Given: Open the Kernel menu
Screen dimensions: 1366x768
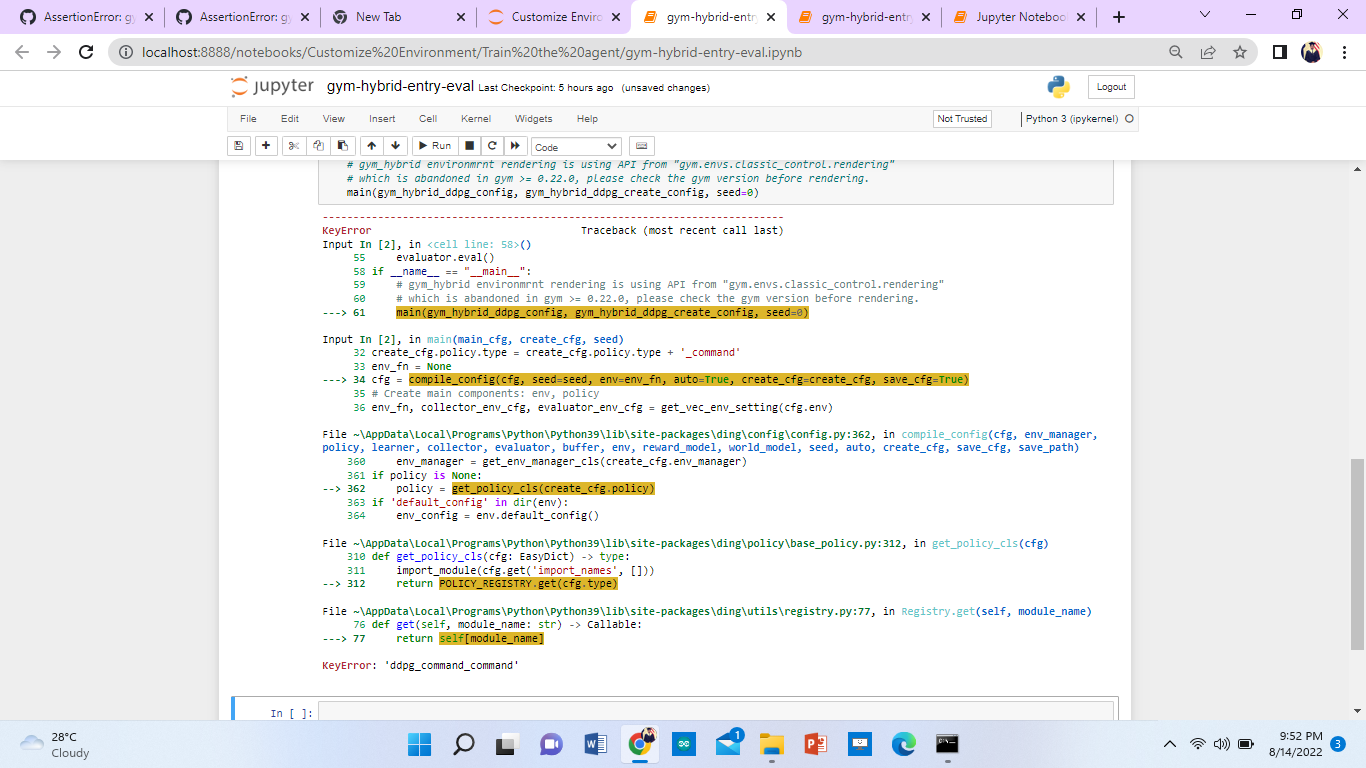Looking at the screenshot, I should pyautogui.click(x=476, y=118).
